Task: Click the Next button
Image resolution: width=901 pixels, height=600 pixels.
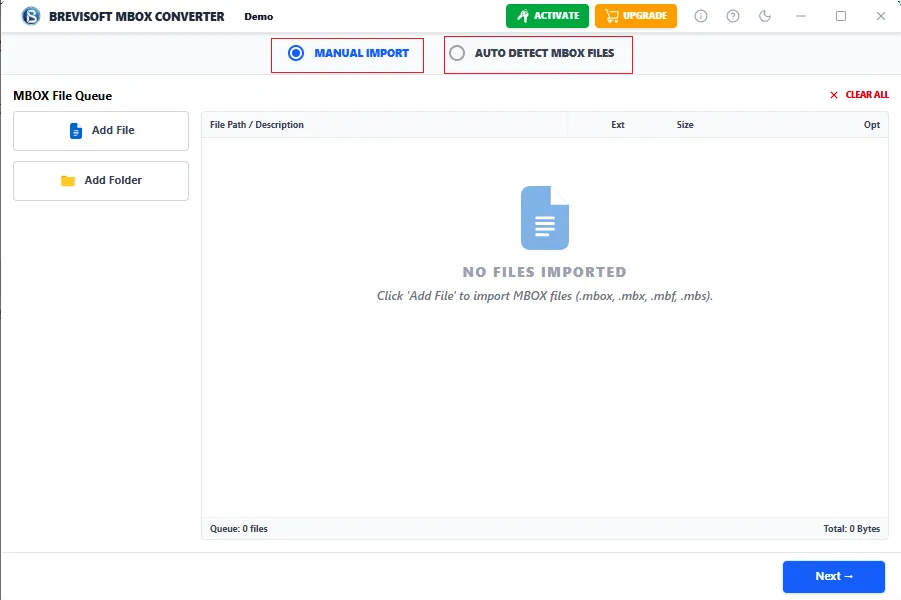Action: click(834, 576)
